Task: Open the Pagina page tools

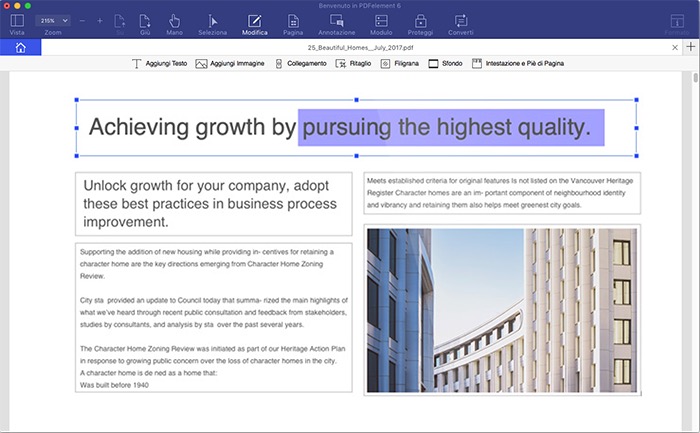Action: pos(293,25)
